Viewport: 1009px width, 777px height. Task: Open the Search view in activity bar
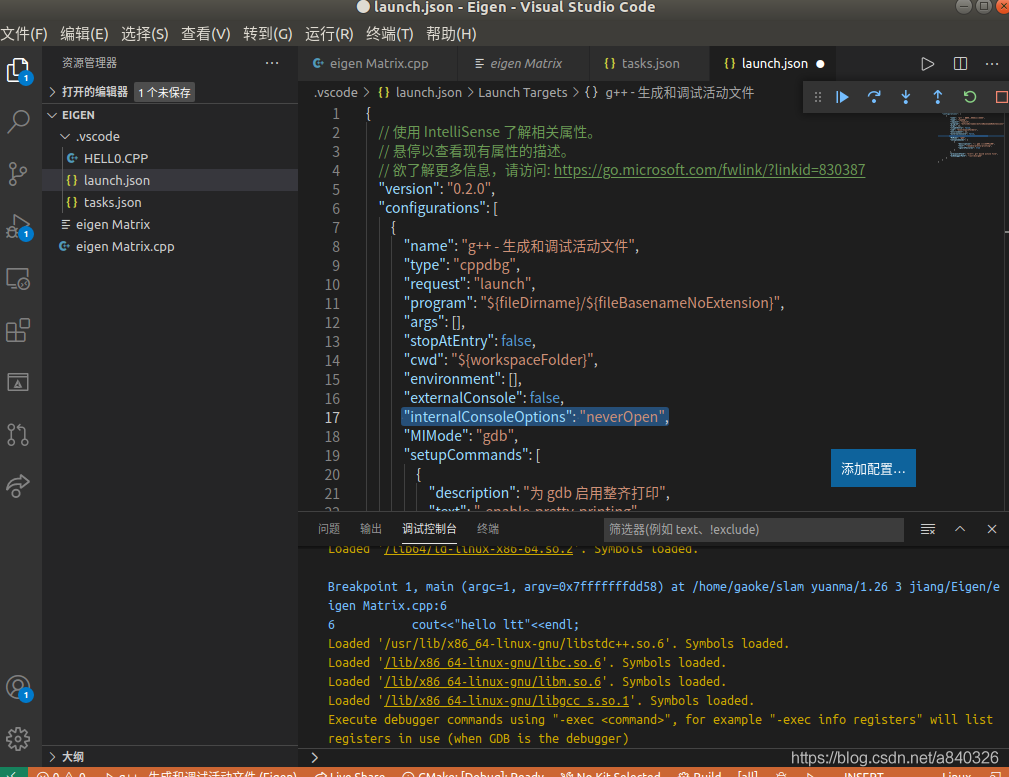coord(18,121)
